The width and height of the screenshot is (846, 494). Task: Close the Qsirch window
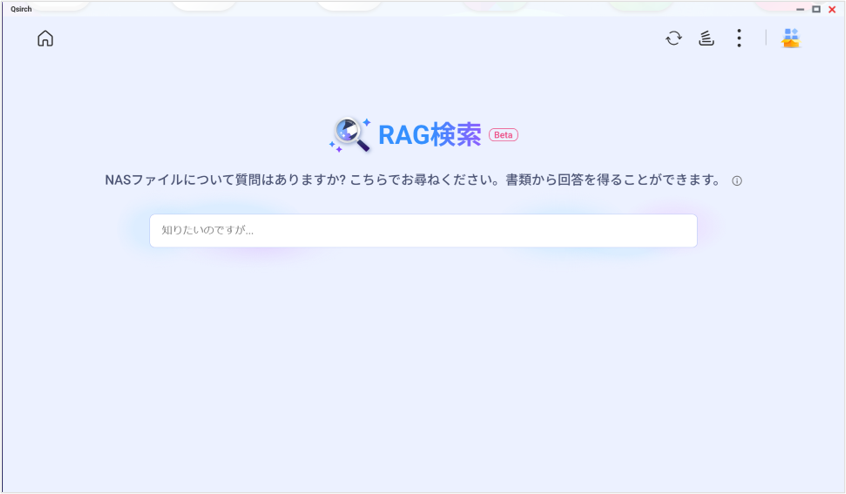coord(832,9)
